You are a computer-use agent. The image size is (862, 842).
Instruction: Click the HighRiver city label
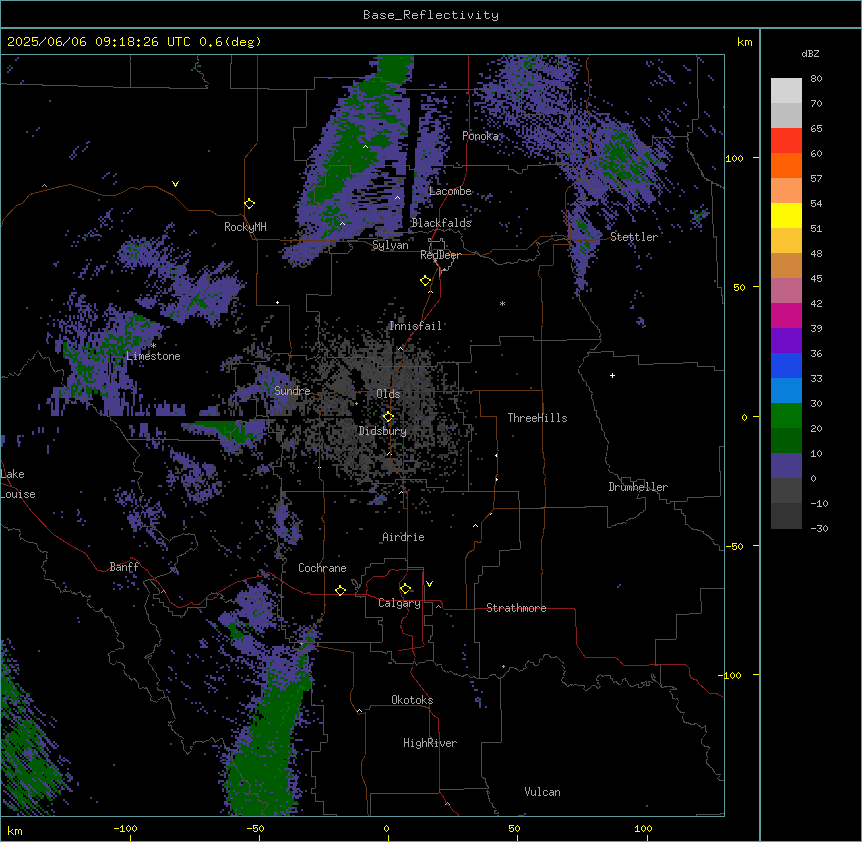point(430,743)
